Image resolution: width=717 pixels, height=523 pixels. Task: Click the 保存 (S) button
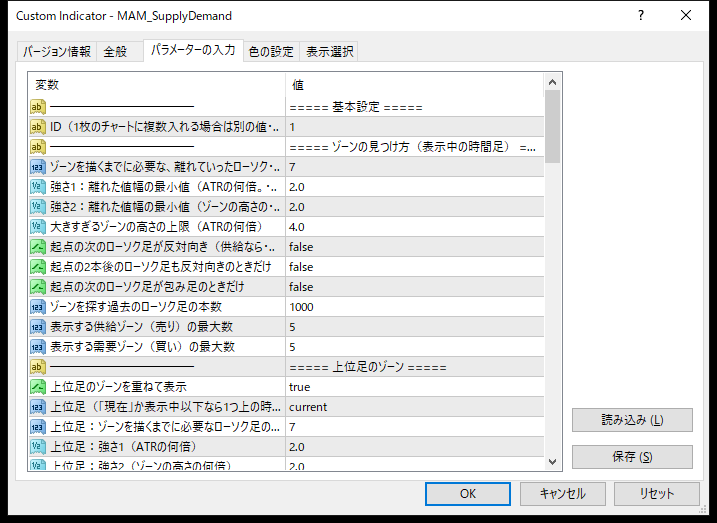click(632, 457)
